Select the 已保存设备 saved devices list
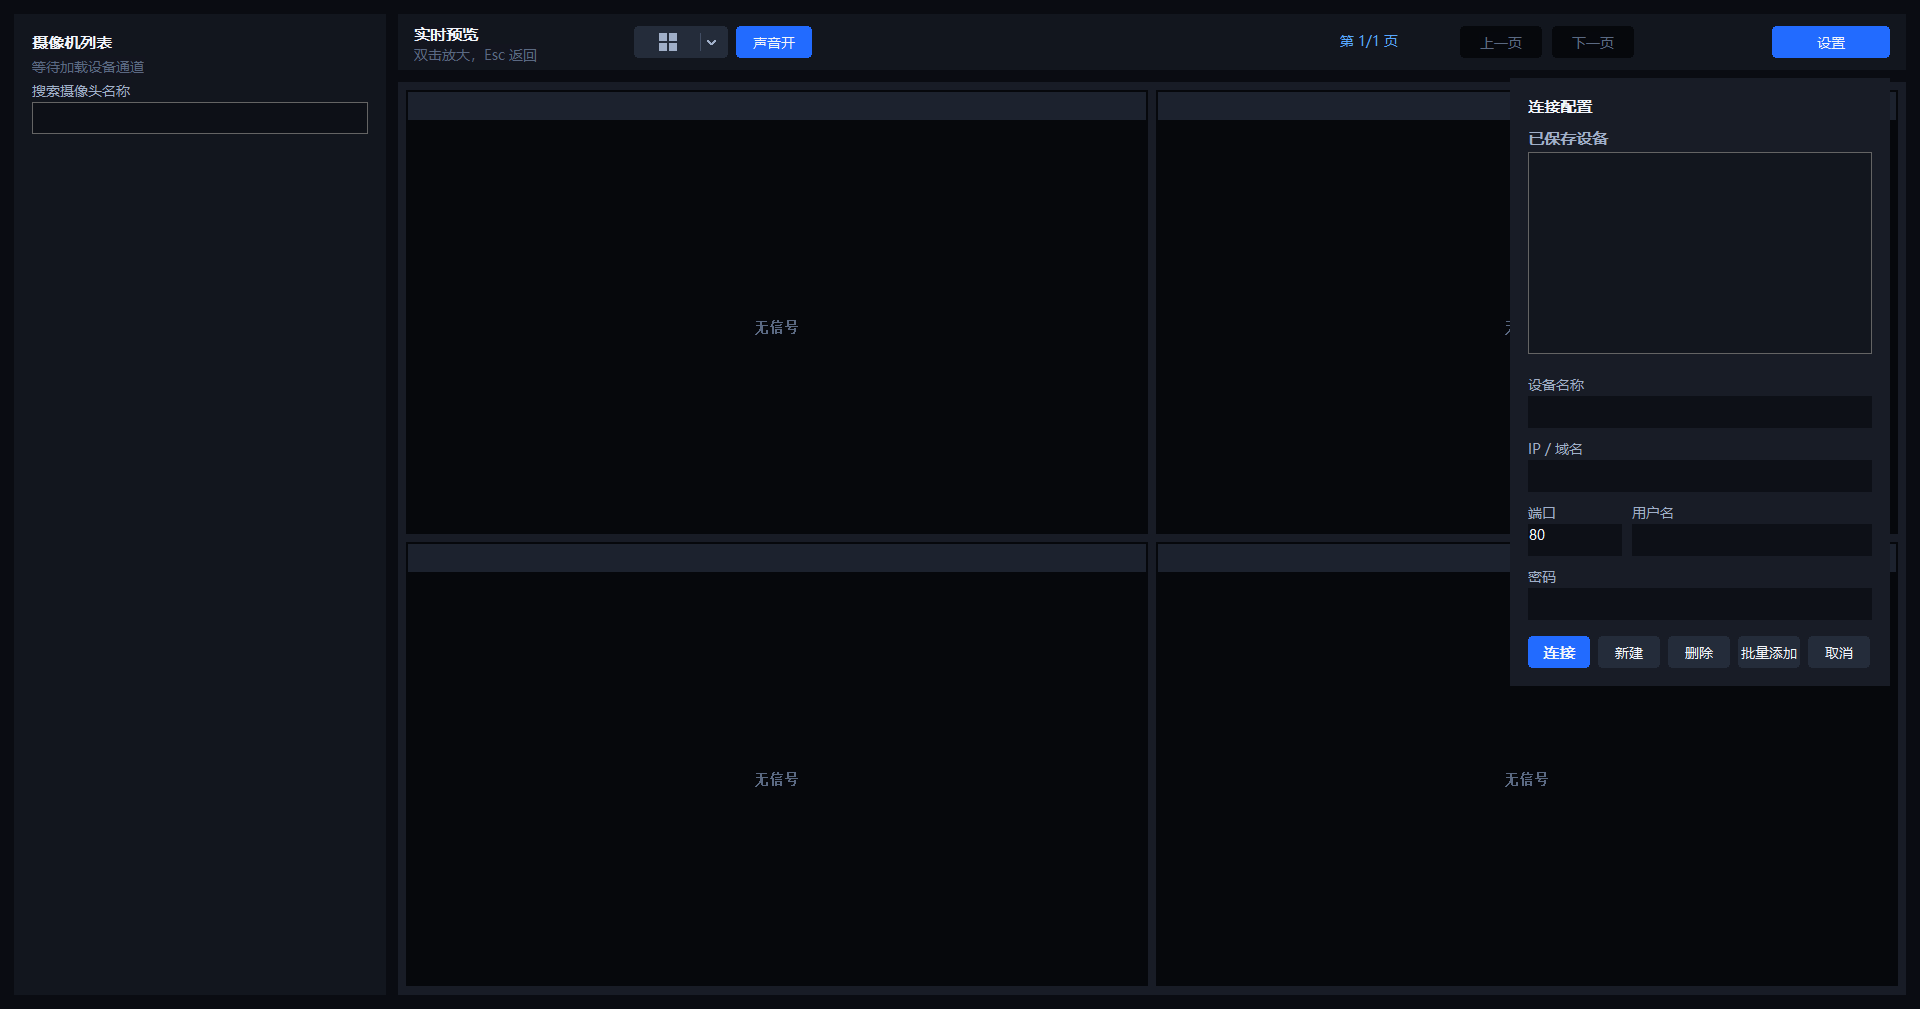Image resolution: width=1920 pixels, height=1009 pixels. tap(1700, 253)
